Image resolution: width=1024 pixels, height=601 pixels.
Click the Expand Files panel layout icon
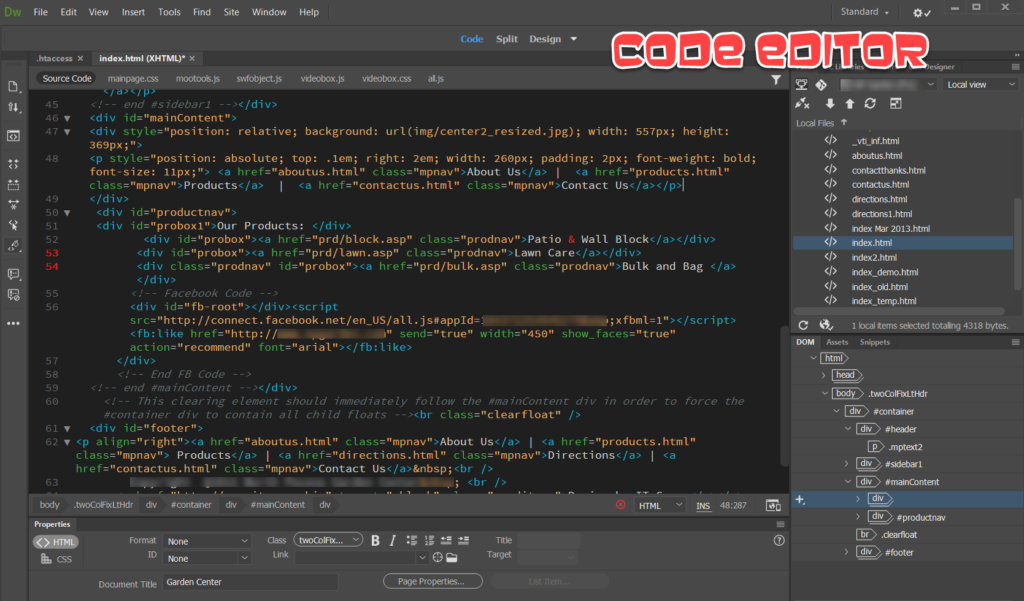click(895, 103)
